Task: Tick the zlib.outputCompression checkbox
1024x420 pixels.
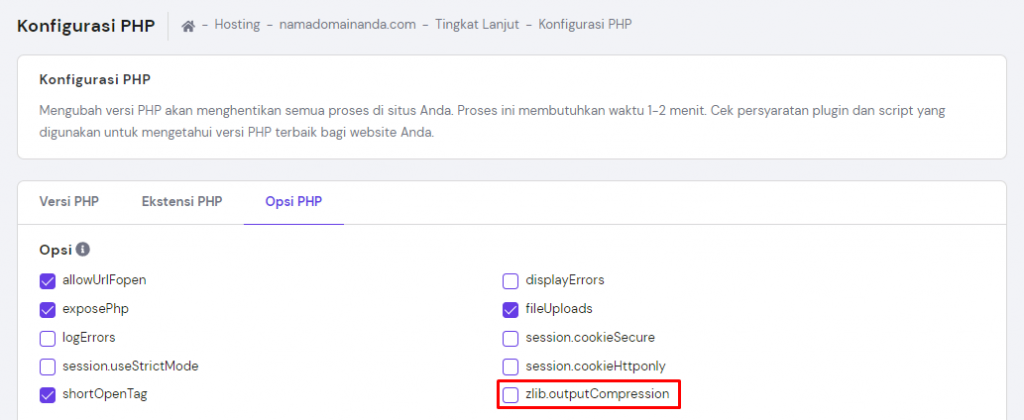Action: click(510, 395)
